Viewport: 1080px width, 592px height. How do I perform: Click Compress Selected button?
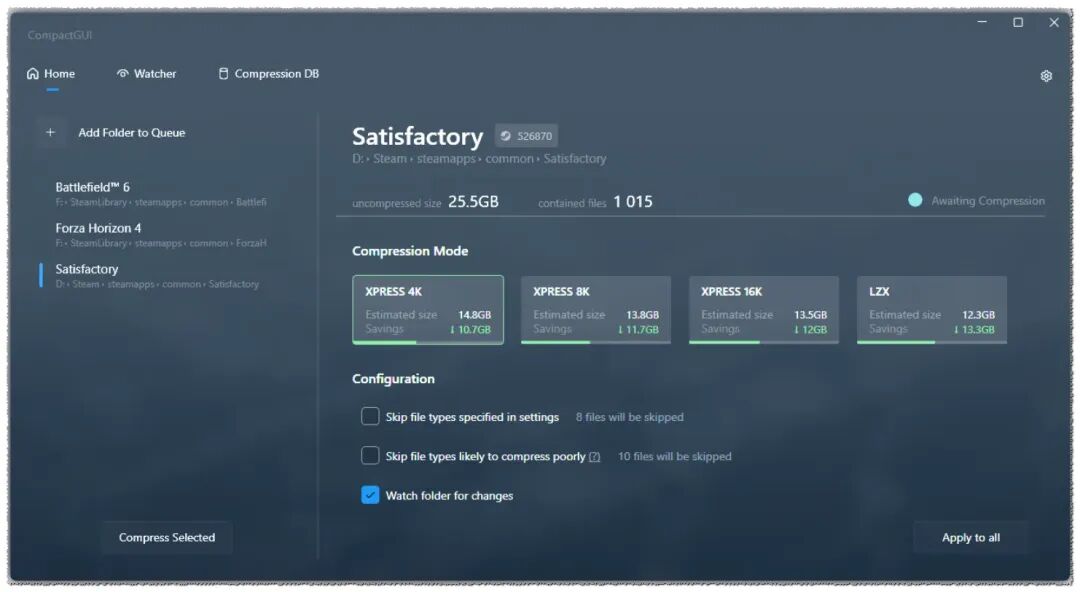167,538
